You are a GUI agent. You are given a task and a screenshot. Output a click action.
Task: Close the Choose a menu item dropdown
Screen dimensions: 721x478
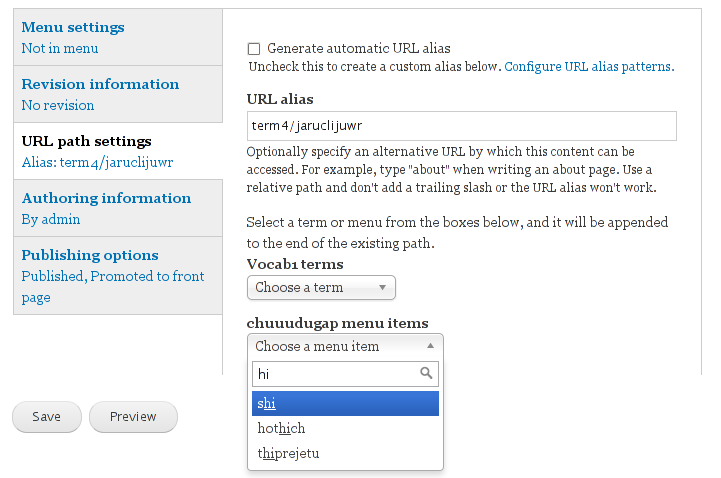point(345,346)
